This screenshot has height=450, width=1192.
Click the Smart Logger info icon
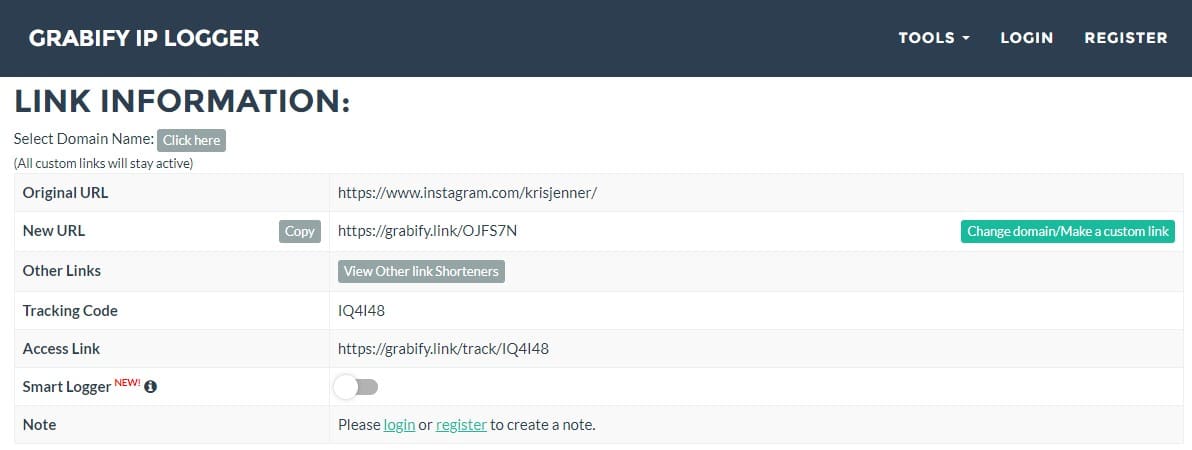(x=151, y=387)
